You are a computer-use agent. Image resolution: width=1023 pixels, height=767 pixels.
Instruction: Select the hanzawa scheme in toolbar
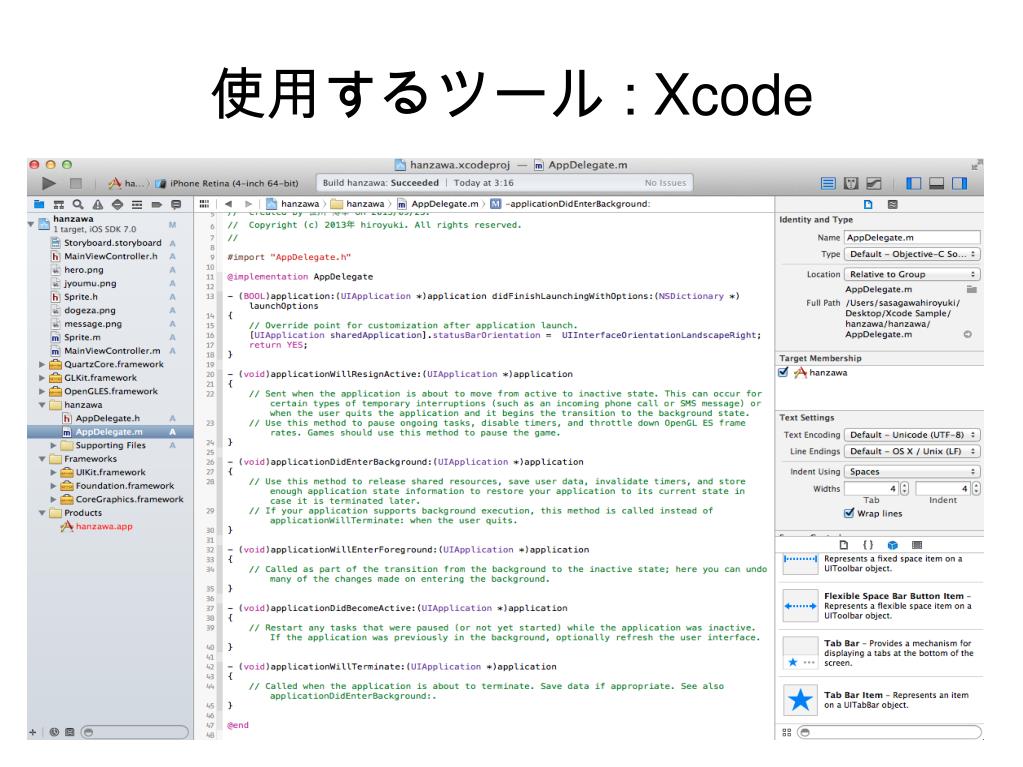[x=126, y=183]
